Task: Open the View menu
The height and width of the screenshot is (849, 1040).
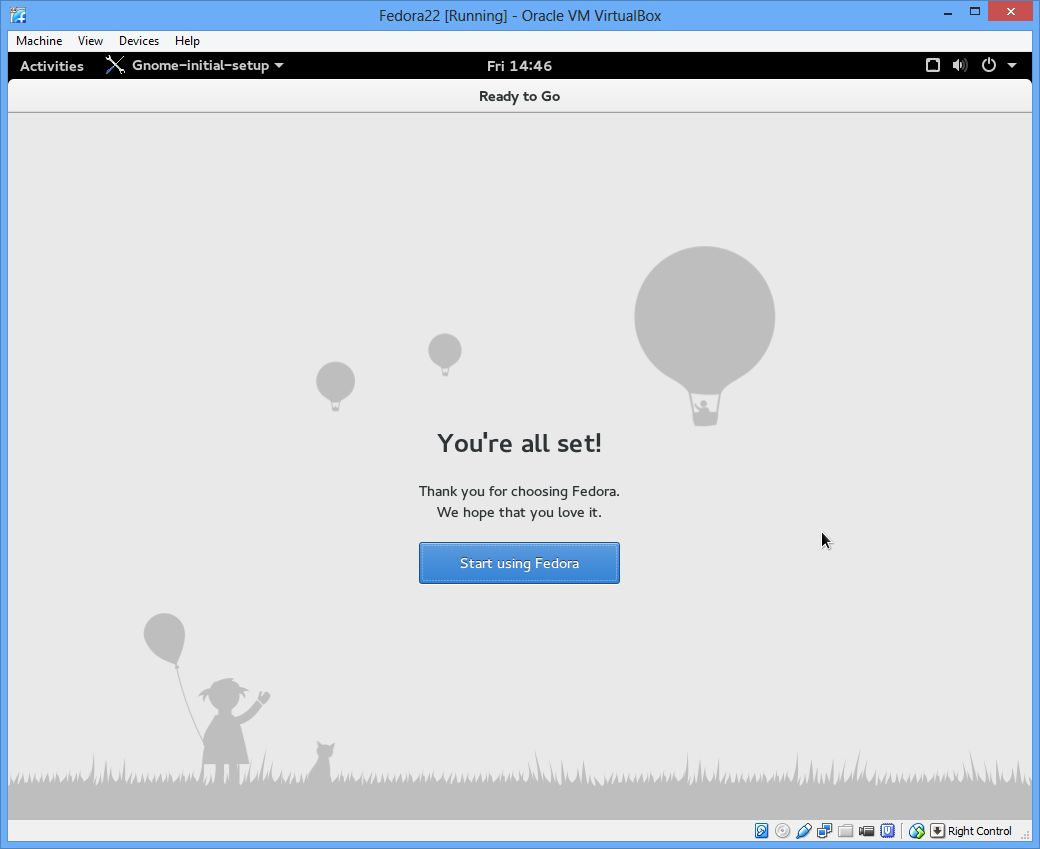Action: 90,40
